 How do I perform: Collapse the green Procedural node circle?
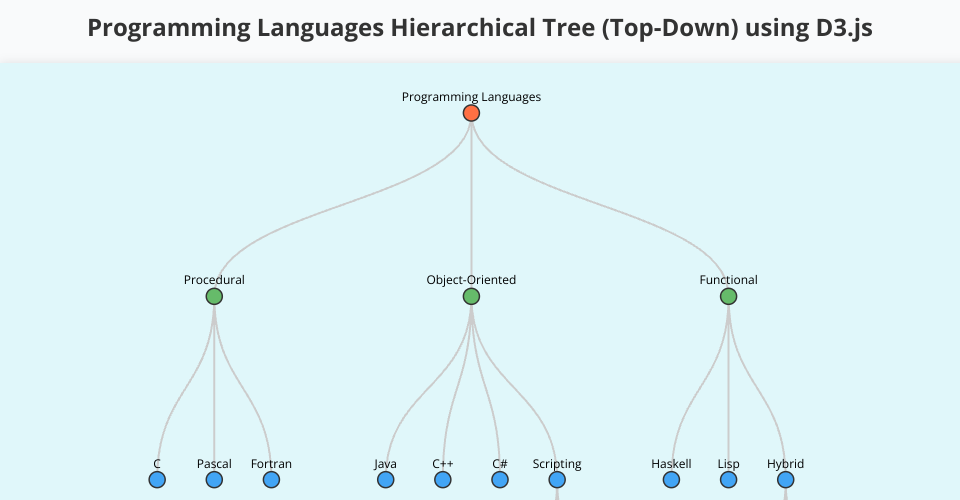(214, 296)
